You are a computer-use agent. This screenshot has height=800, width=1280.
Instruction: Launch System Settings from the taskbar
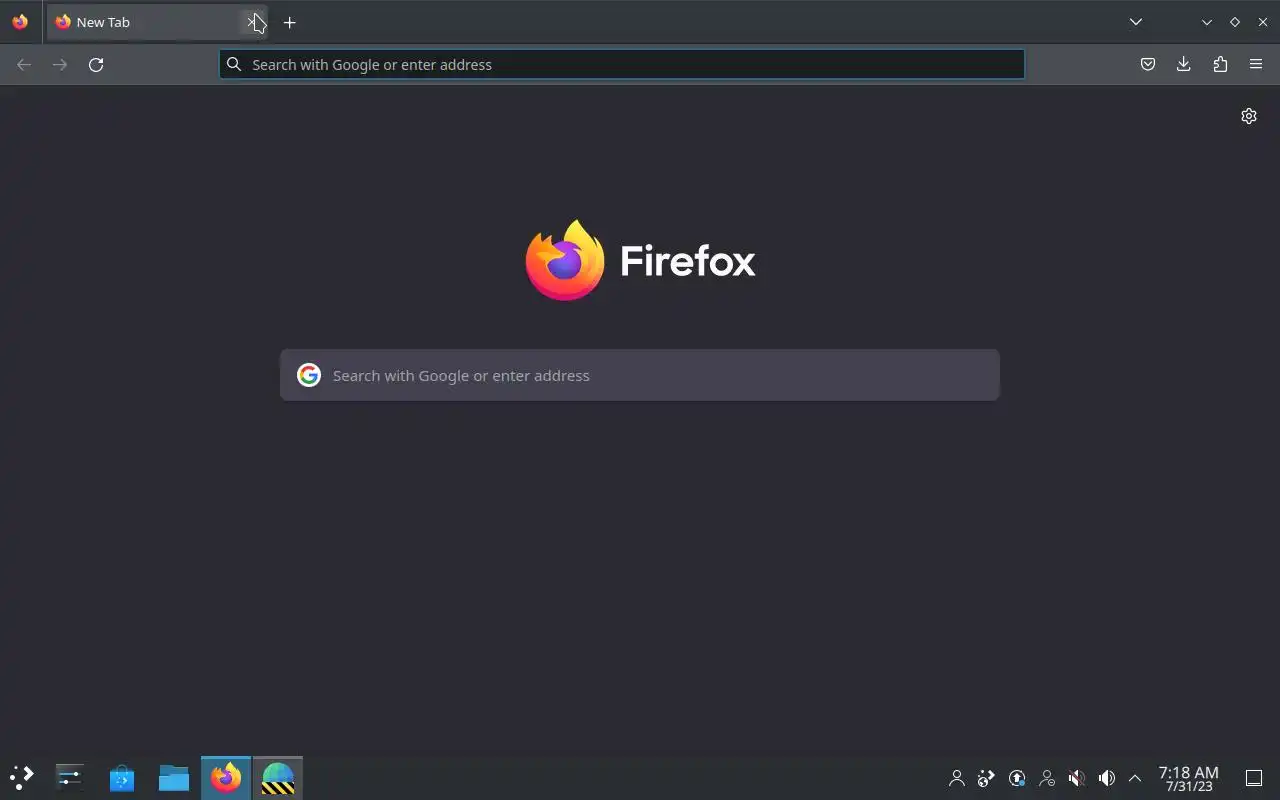pyautogui.click(x=70, y=778)
